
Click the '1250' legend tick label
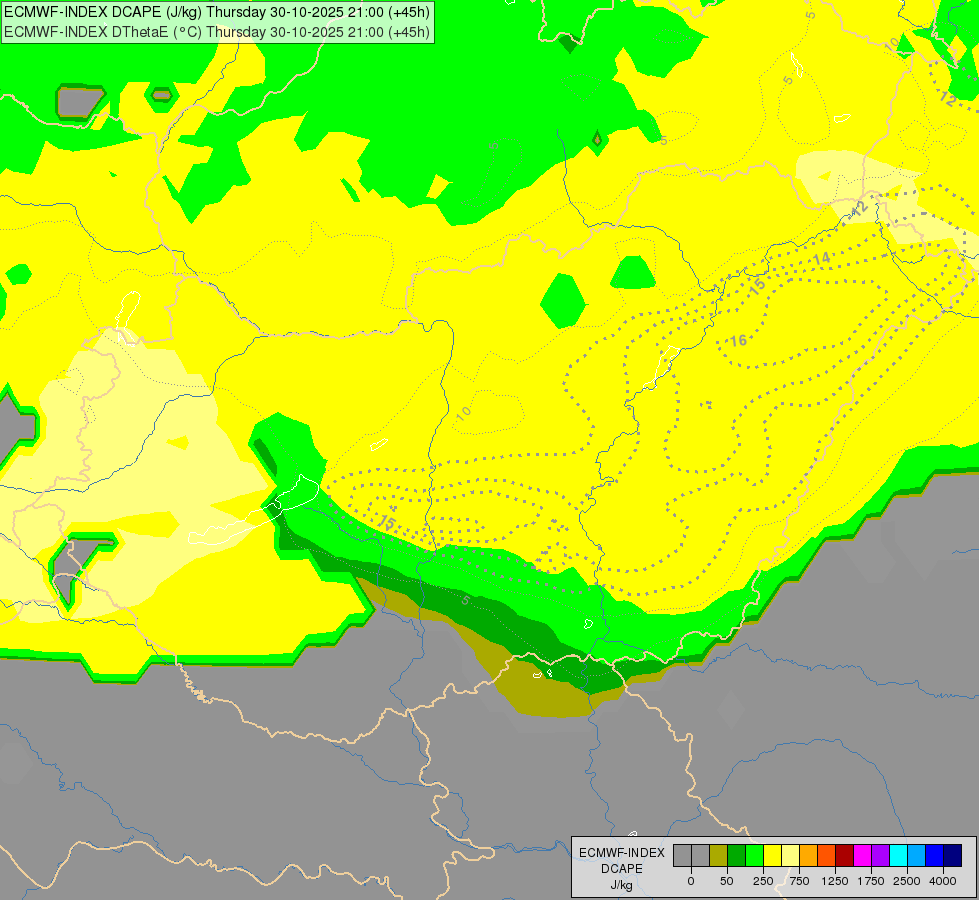[x=835, y=881]
